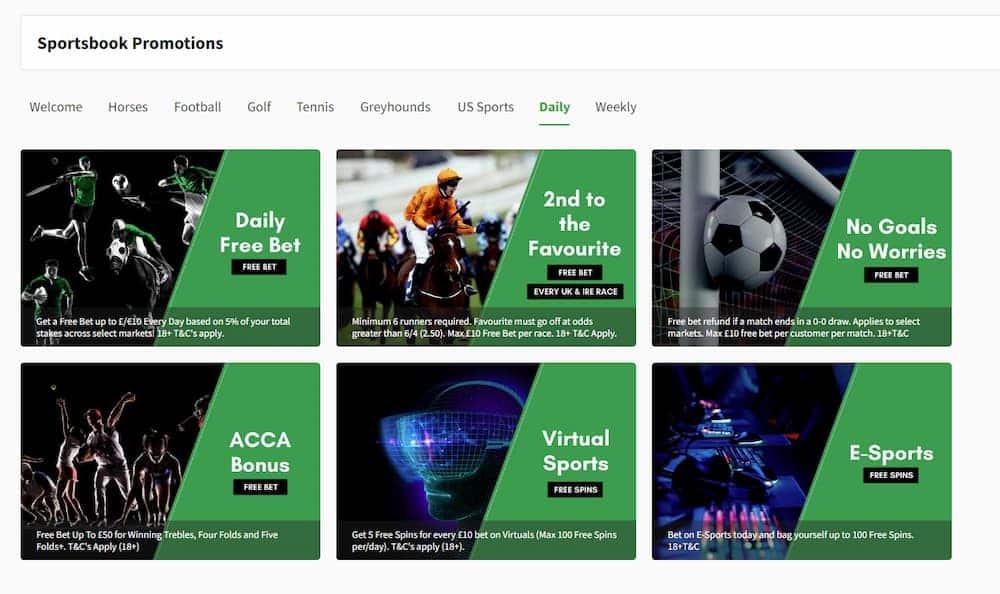Click the FREE SPINS badge under E-Sports
The height and width of the screenshot is (594, 1000).
[x=891, y=475]
